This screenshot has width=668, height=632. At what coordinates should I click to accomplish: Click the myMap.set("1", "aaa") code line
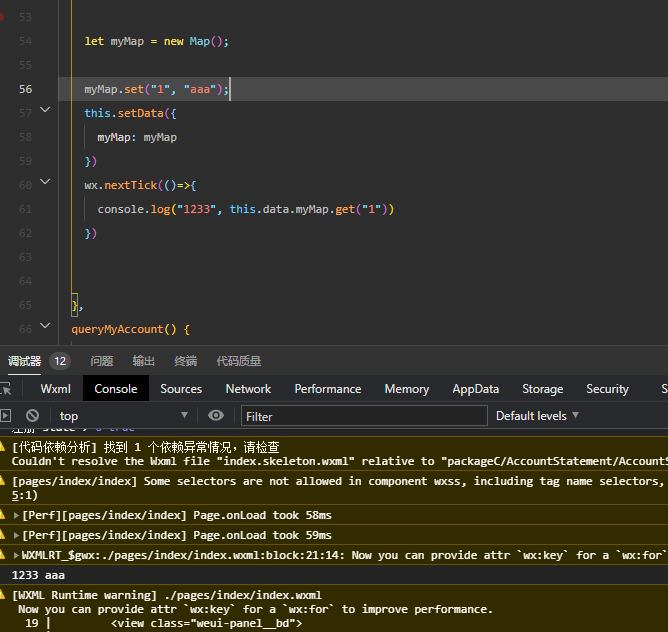click(156, 89)
